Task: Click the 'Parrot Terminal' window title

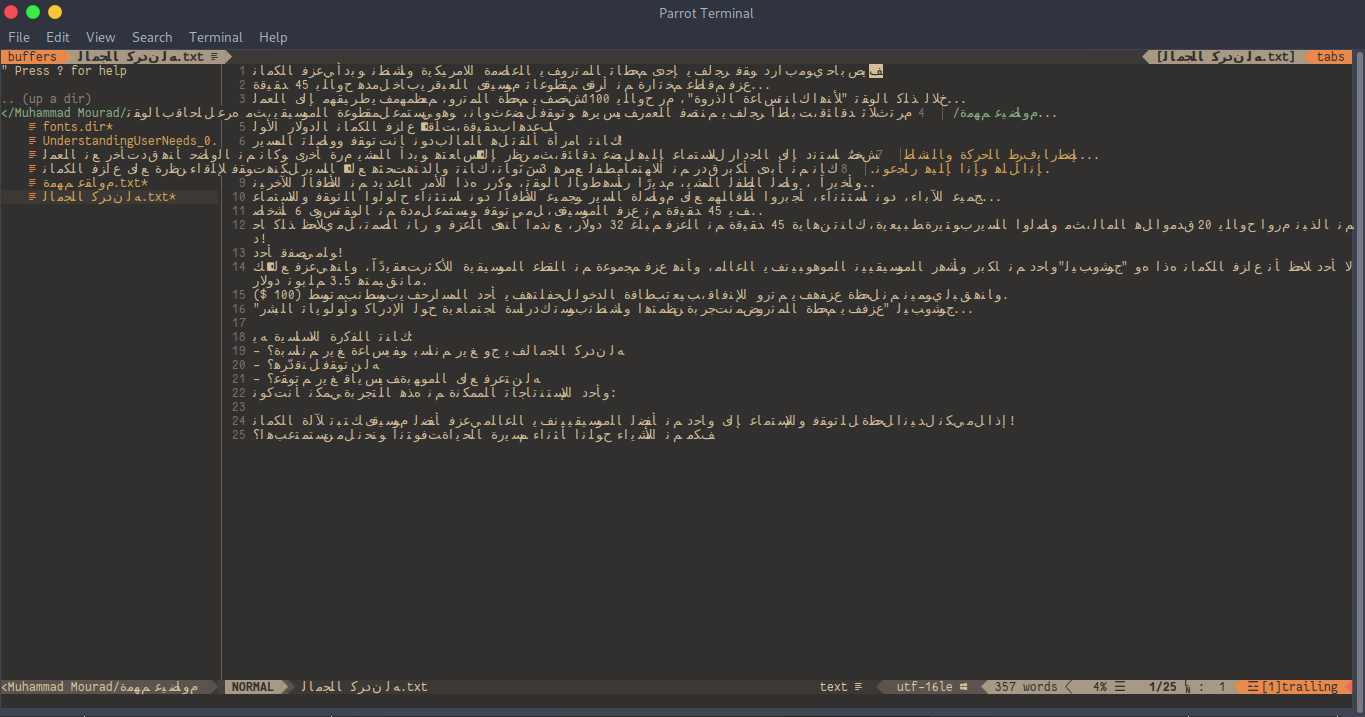Action: click(x=706, y=13)
